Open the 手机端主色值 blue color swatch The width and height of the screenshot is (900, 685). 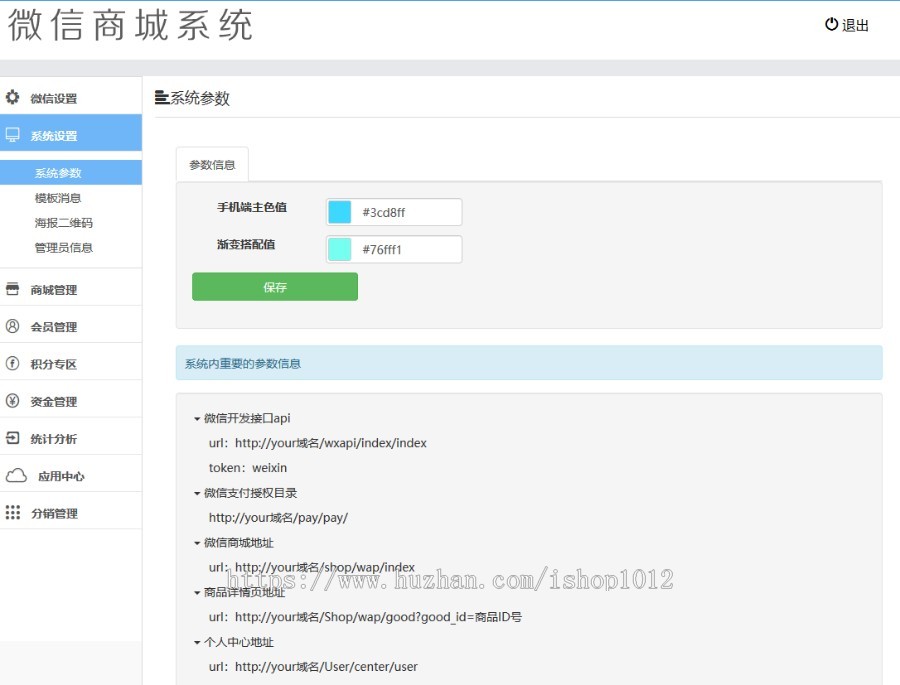(340, 212)
